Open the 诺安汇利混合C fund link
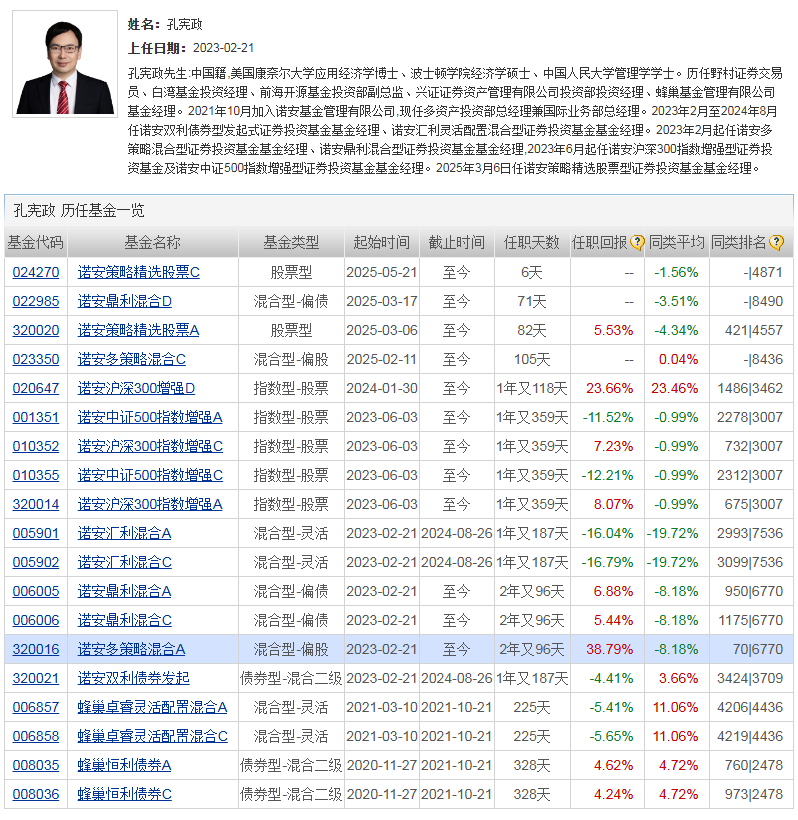798x820 pixels. click(x=124, y=563)
